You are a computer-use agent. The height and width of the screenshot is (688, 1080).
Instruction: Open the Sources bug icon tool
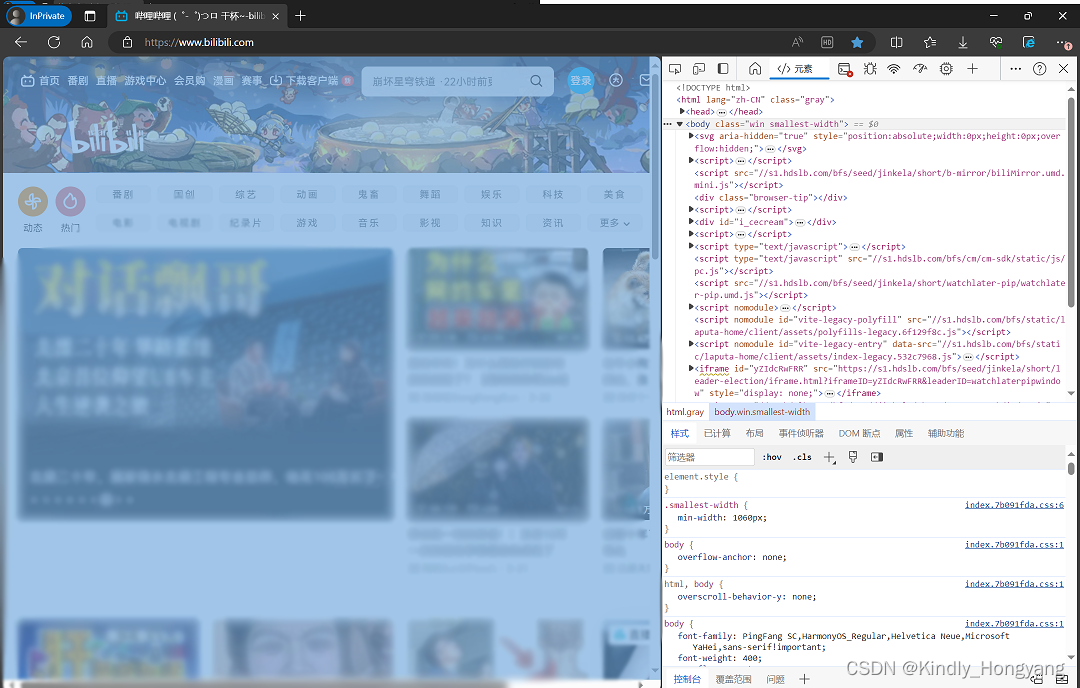click(870, 69)
